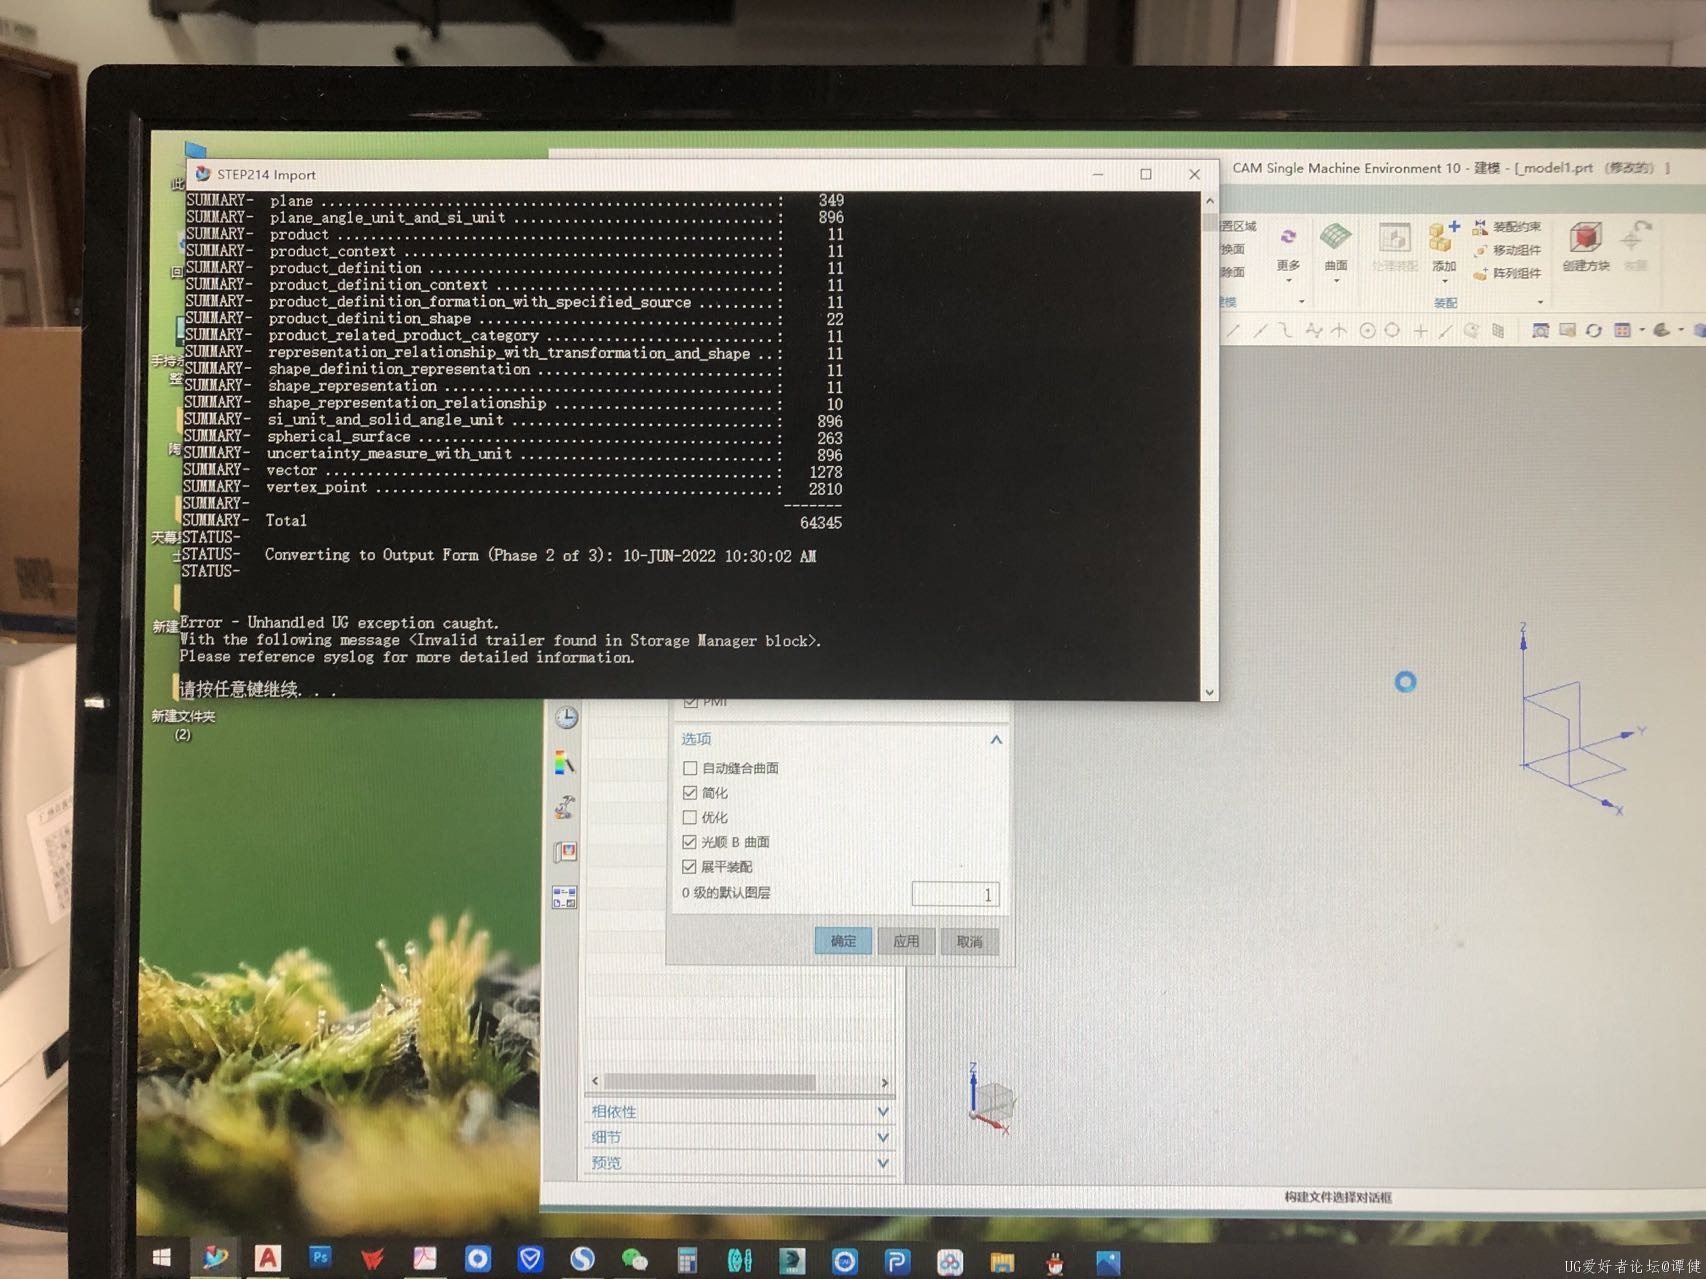Open the Sogou browser taskbar icon
The height and width of the screenshot is (1279, 1706).
click(x=582, y=1259)
